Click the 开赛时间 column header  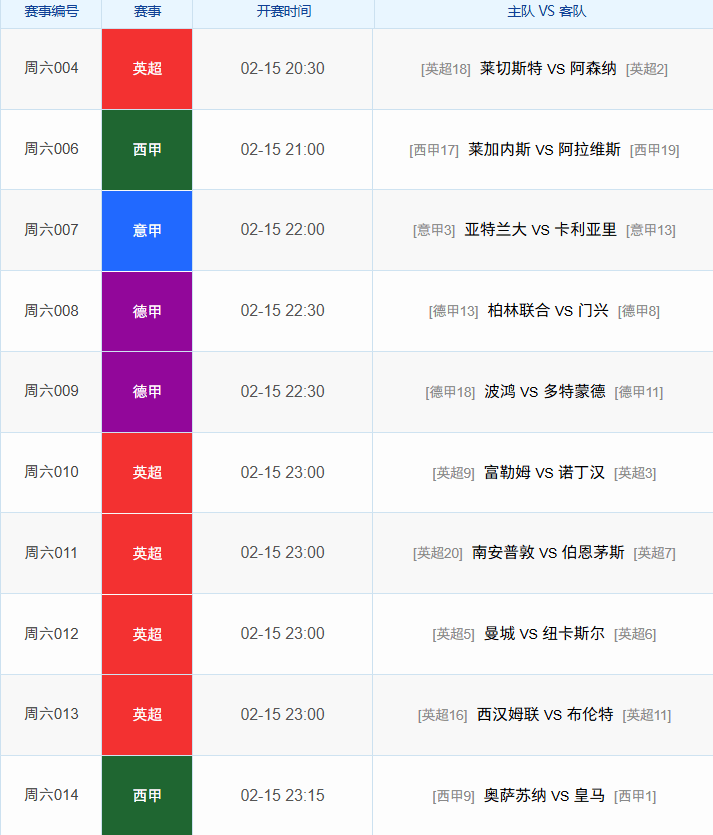[x=283, y=11]
